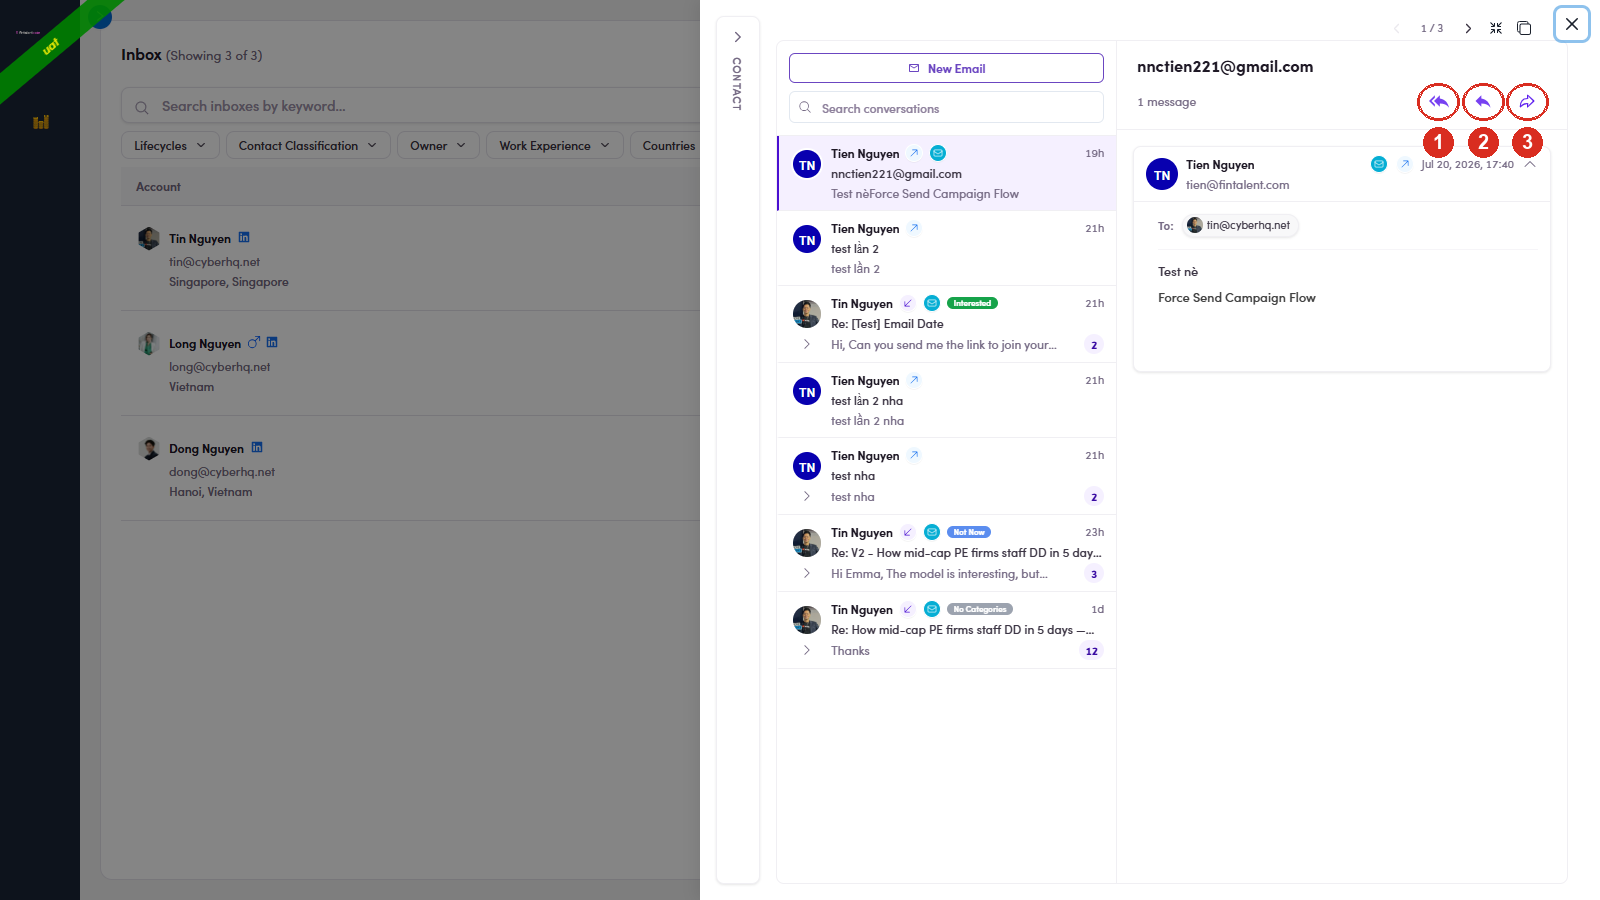This screenshot has width=1600, height=900.
Task: Expand the Re: [Test] Email Date thread
Action: click(x=807, y=345)
